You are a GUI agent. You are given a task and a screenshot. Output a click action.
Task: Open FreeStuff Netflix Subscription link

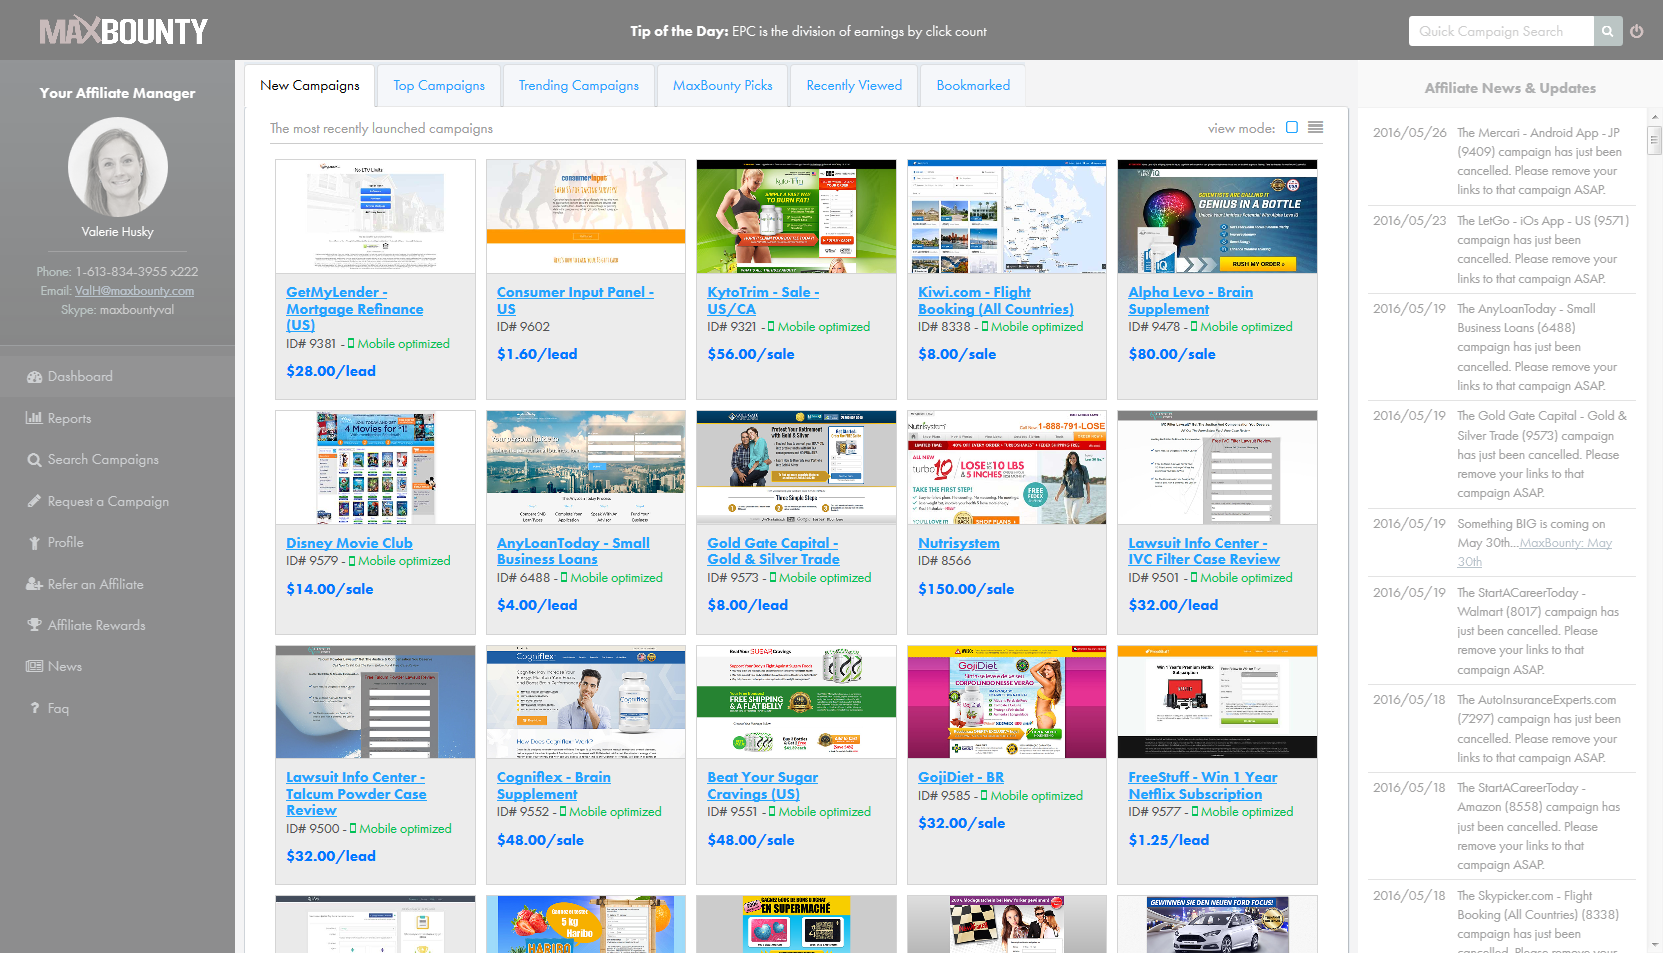(x=1202, y=785)
